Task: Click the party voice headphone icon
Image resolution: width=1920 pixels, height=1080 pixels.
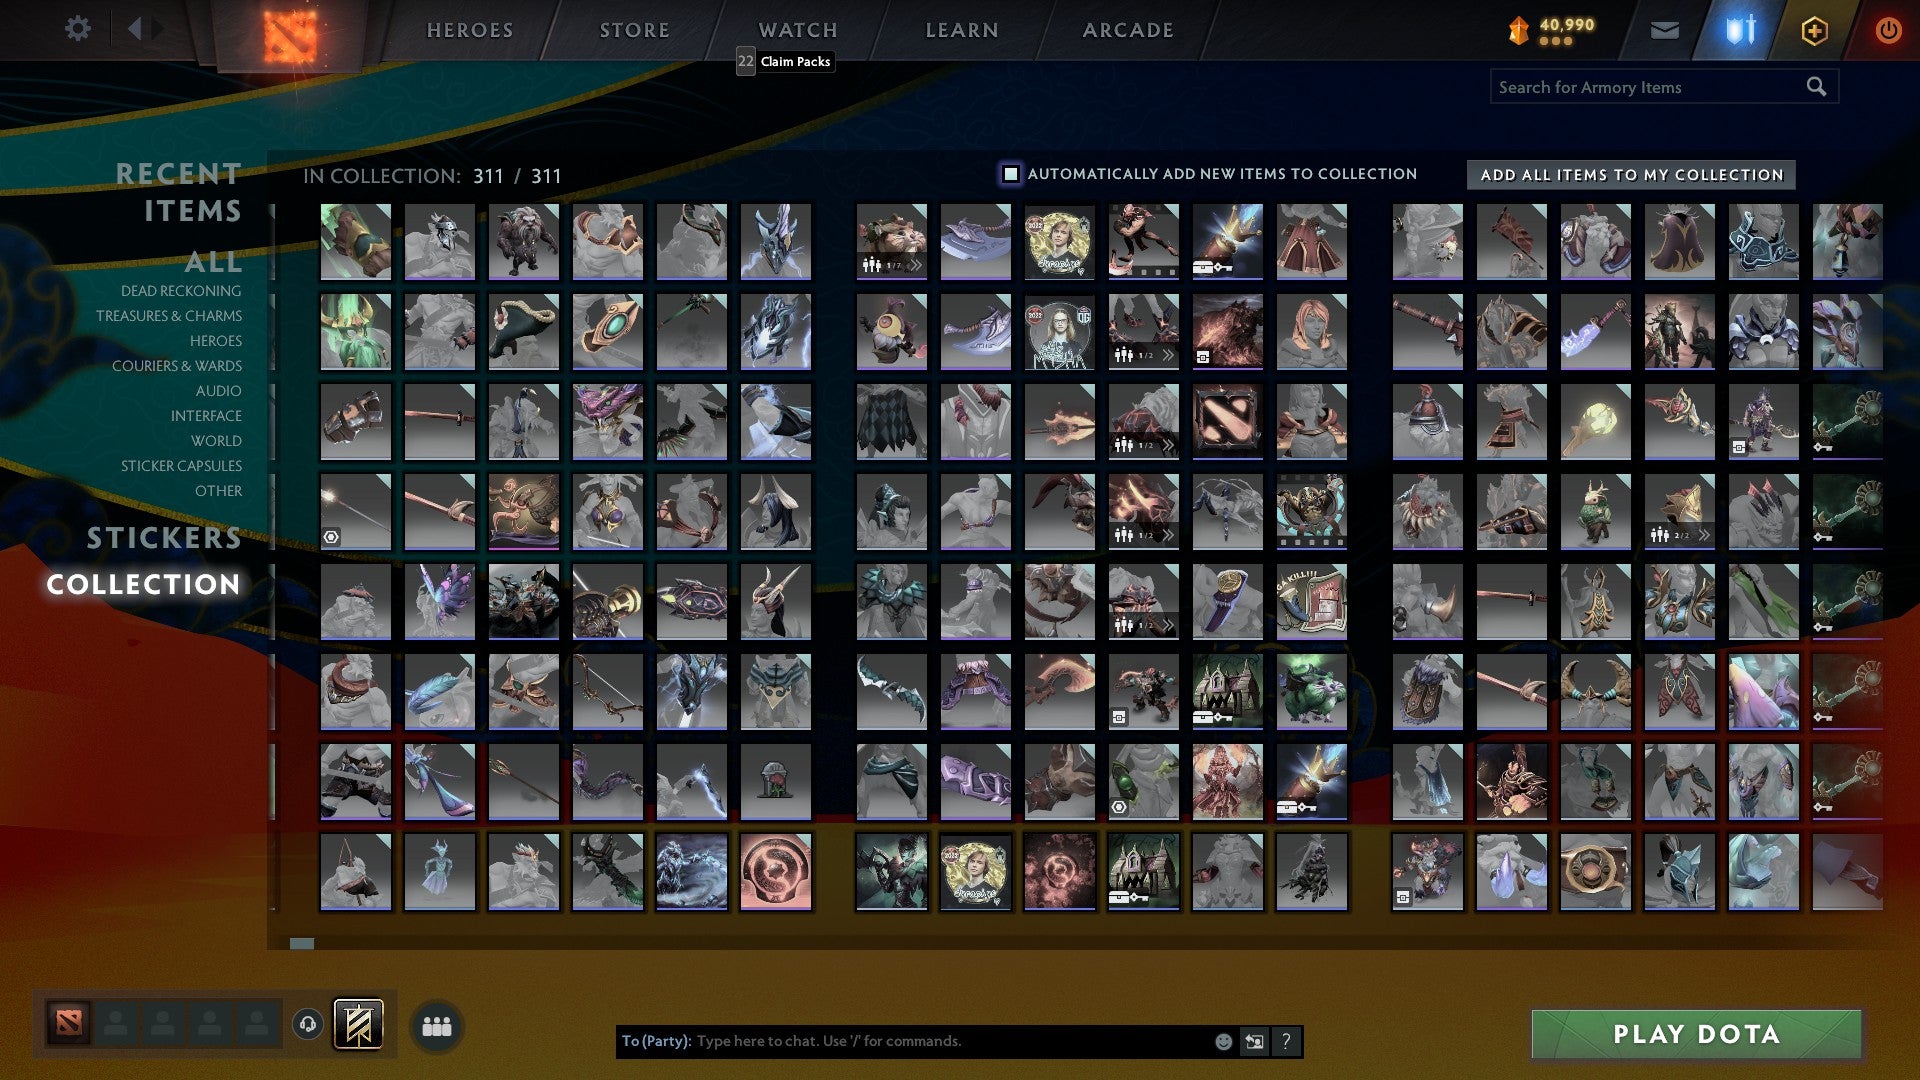Action: pyautogui.click(x=308, y=1024)
